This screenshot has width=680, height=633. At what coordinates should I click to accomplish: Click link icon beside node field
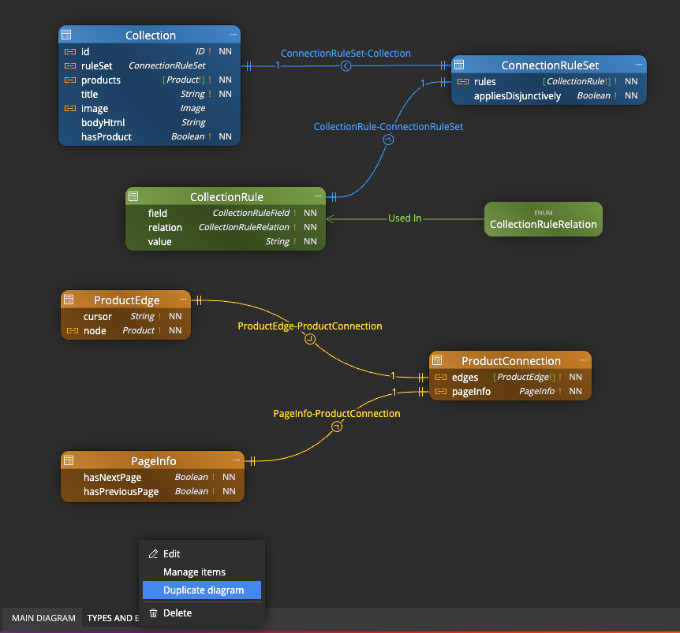pyautogui.click(x=72, y=331)
